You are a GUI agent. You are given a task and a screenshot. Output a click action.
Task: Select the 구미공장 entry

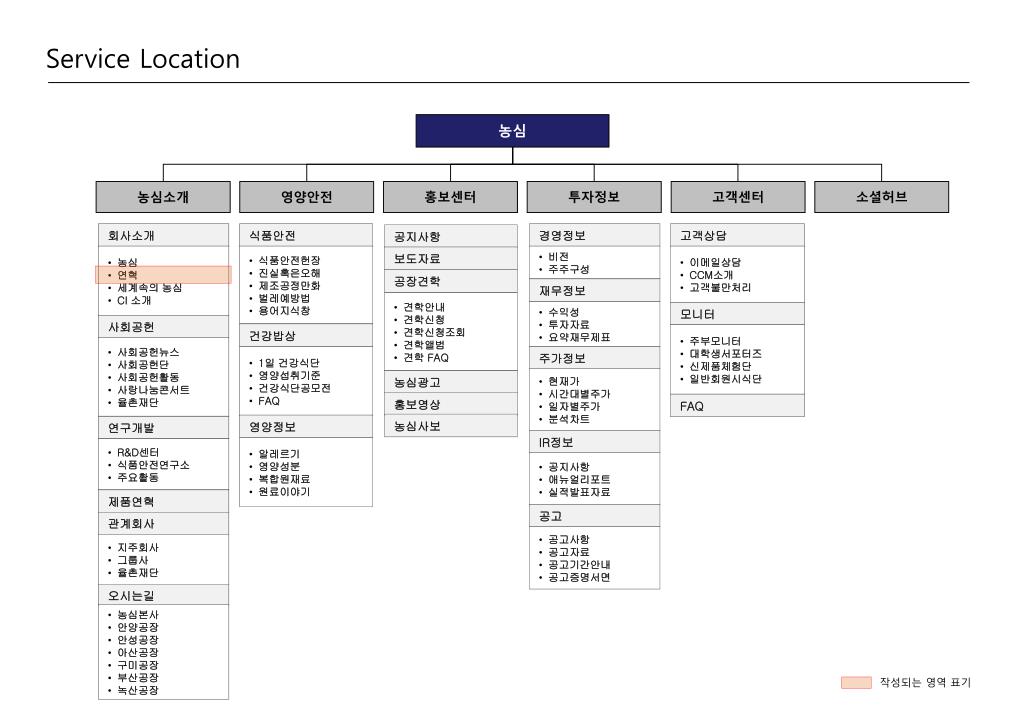click(138, 665)
